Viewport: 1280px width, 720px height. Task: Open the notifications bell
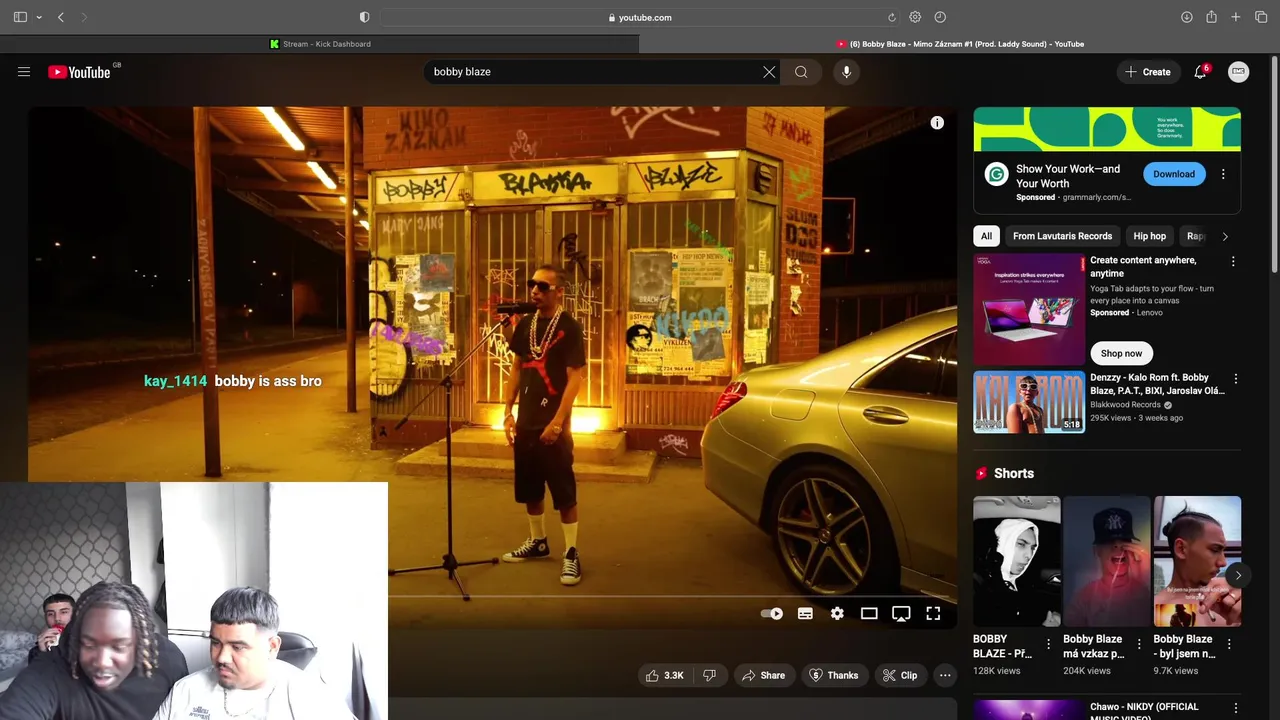(x=1200, y=72)
